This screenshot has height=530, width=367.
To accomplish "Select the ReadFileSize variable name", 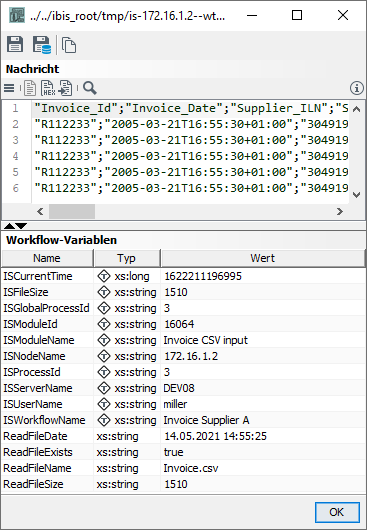I will 33,484.
